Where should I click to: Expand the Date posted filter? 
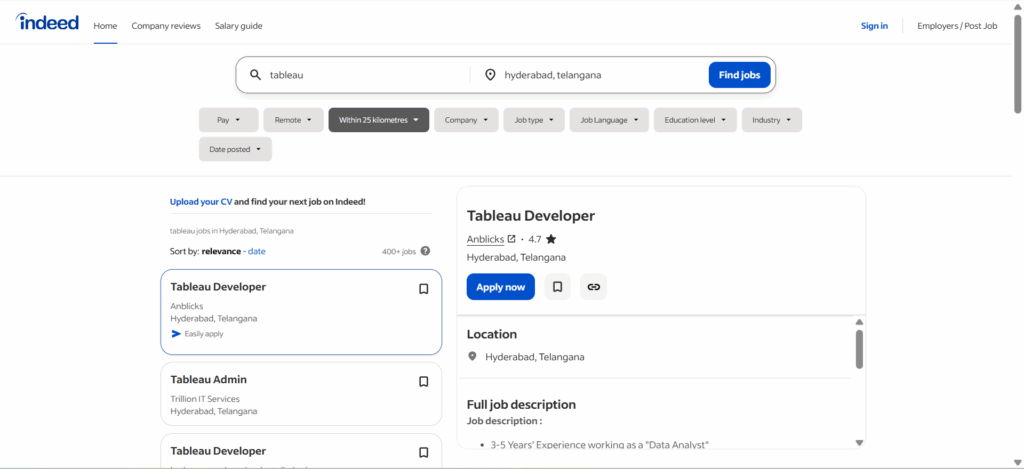pos(235,150)
